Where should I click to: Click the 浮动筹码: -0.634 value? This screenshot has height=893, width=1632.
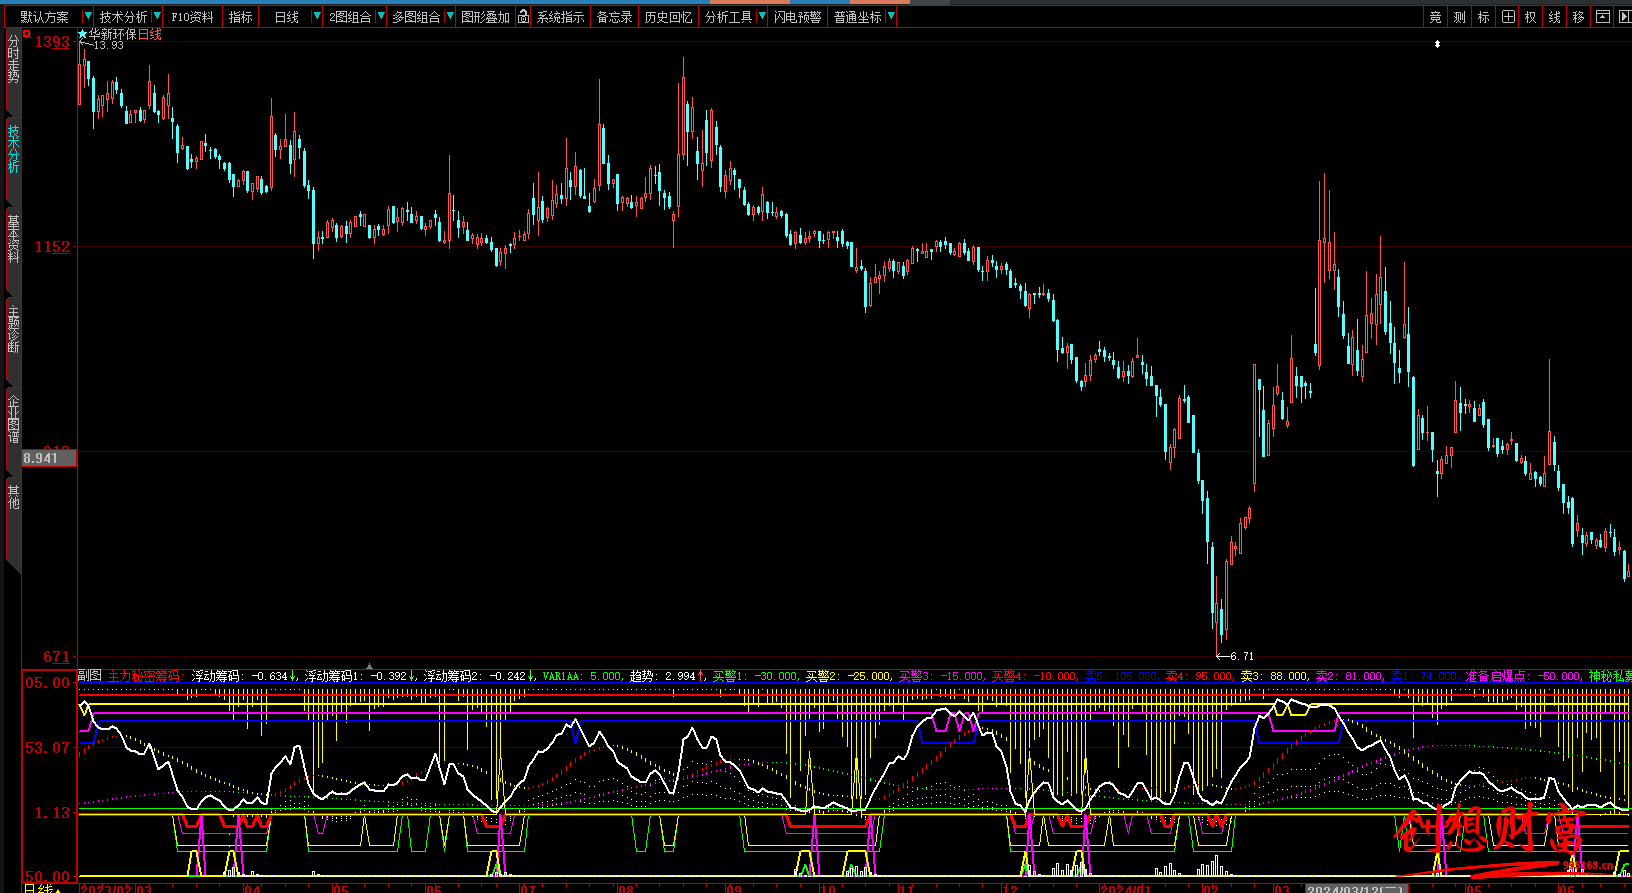(x=244, y=676)
